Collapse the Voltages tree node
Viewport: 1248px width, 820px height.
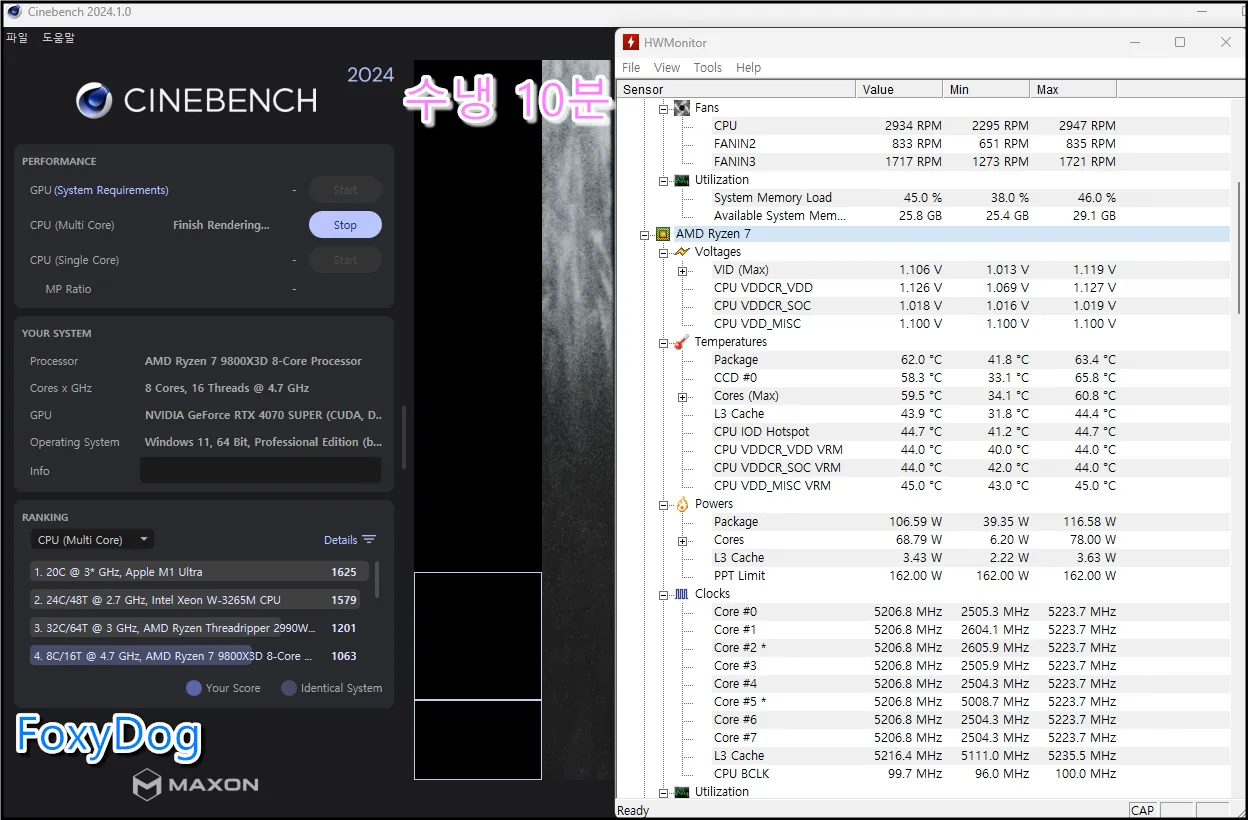pyautogui.click(x=663, y=252)
